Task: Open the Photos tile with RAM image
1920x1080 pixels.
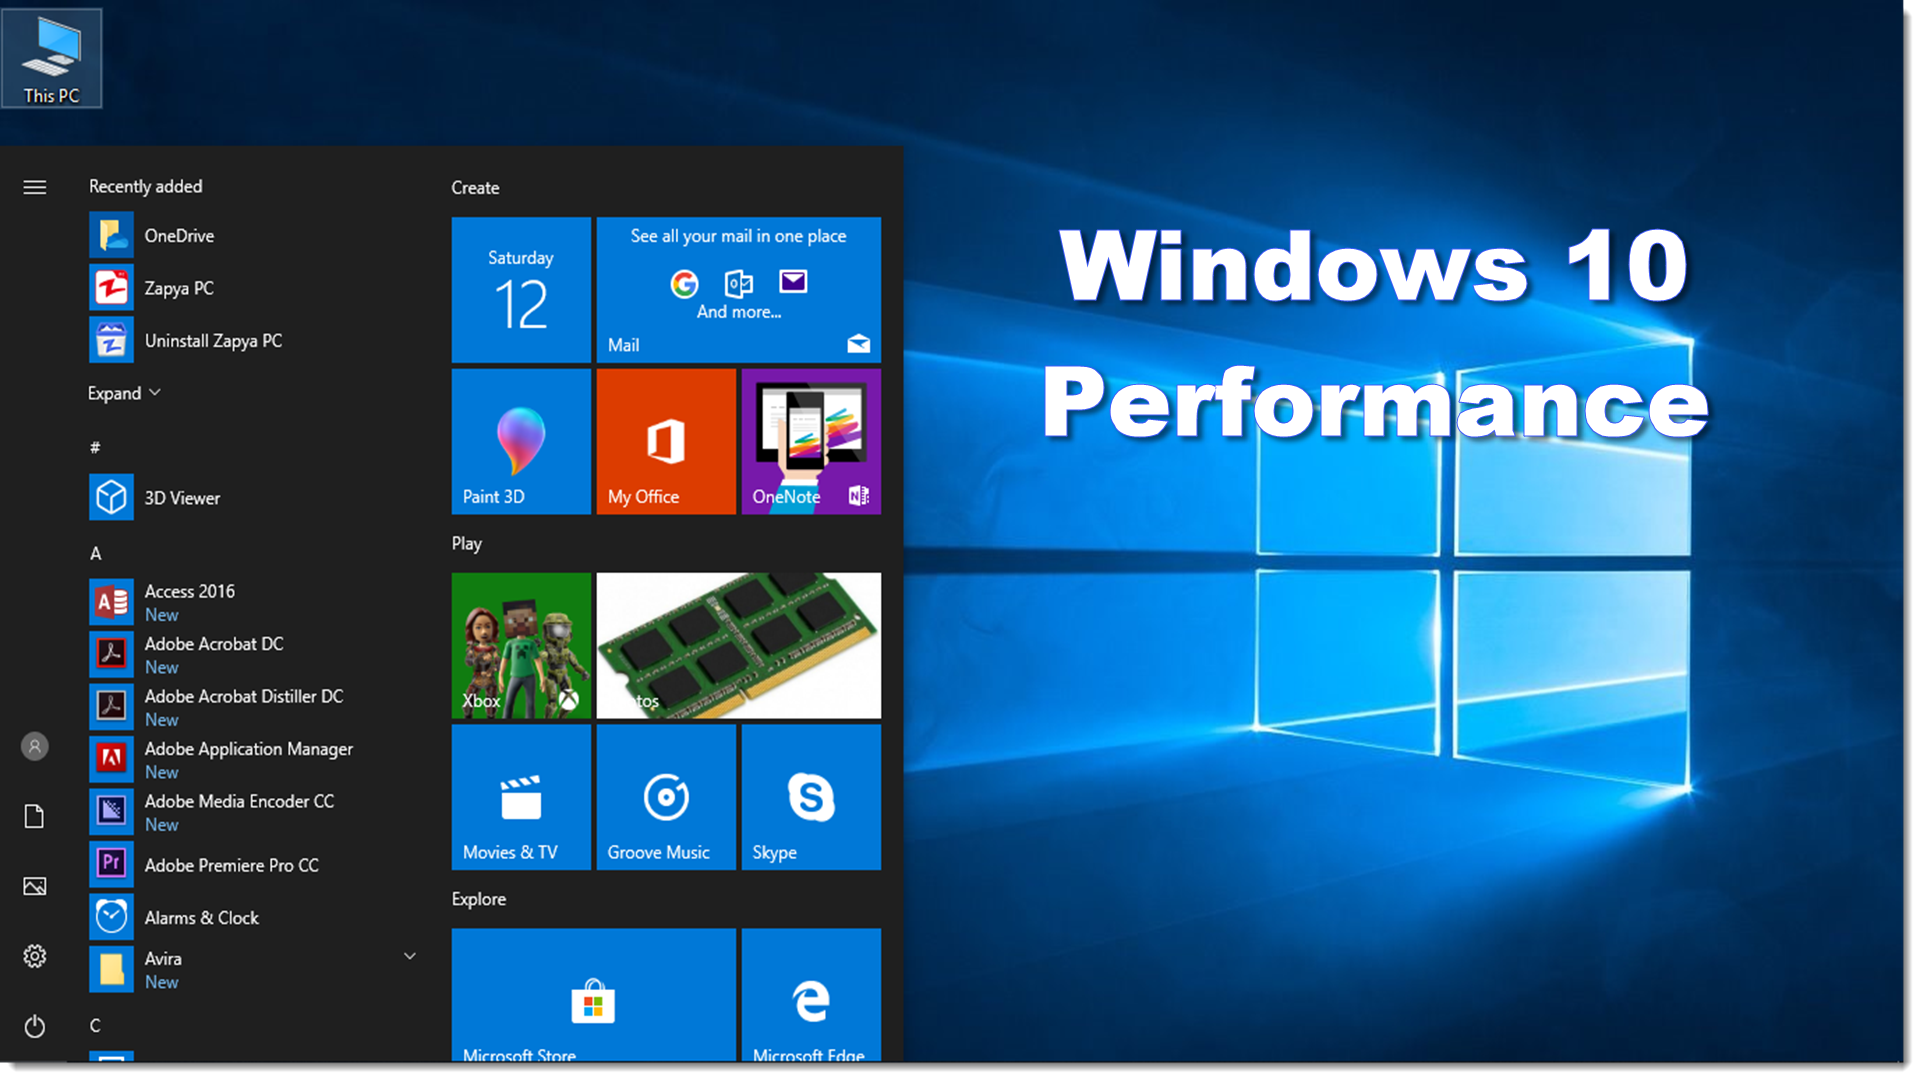Action: pos(739,646)
